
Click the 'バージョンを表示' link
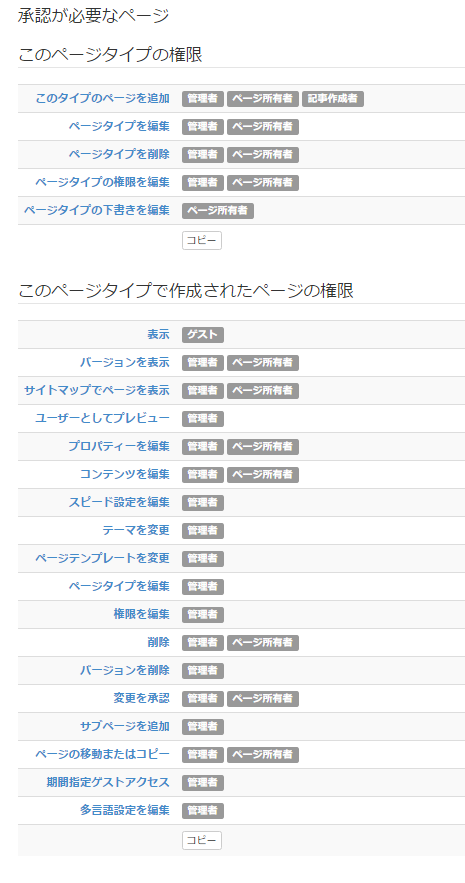click(124, 363)
